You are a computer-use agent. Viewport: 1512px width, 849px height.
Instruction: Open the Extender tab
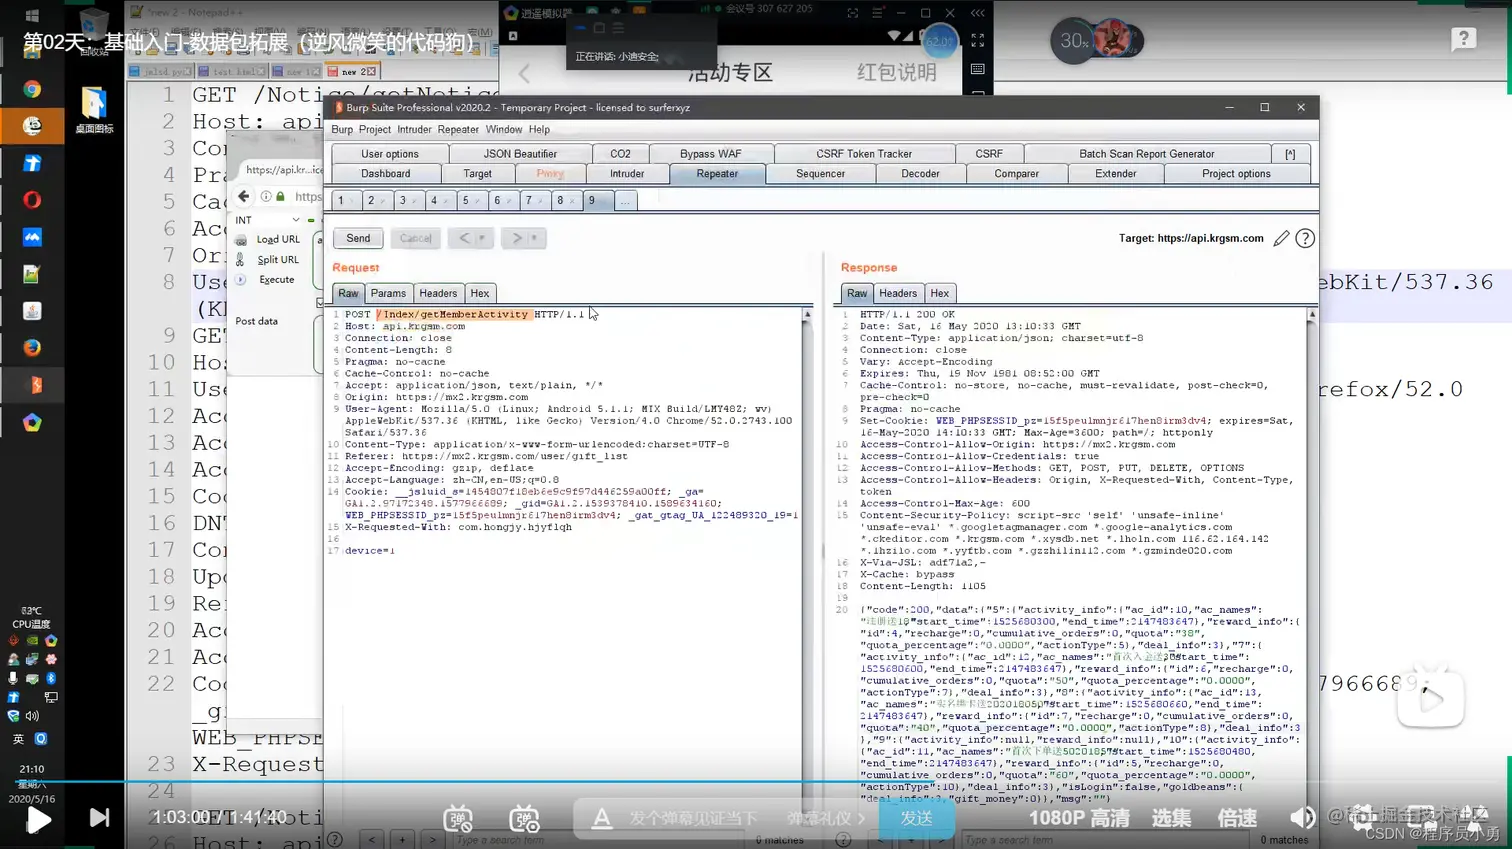pyautogui.click(x=1115, y=174)
